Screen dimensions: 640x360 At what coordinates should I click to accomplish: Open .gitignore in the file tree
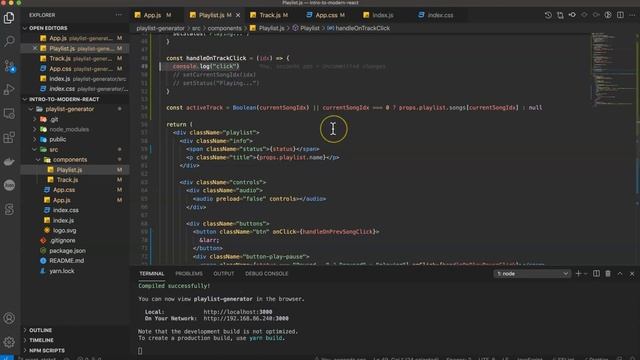62,240
